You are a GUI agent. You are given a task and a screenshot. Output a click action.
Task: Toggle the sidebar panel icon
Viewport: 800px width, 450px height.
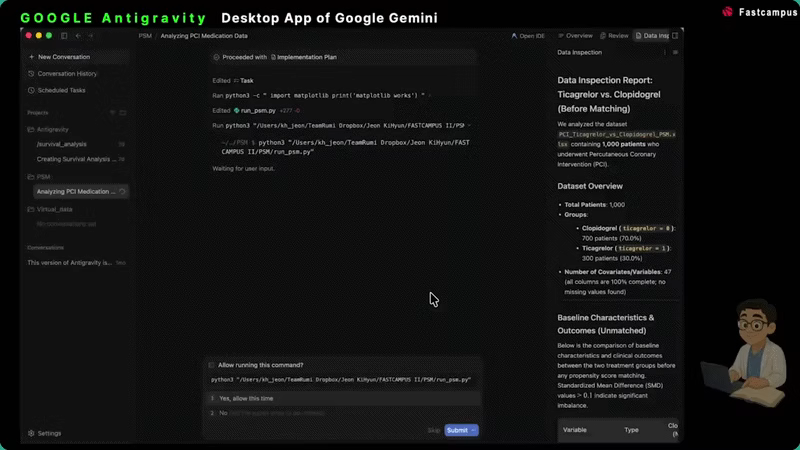[64, 36]
